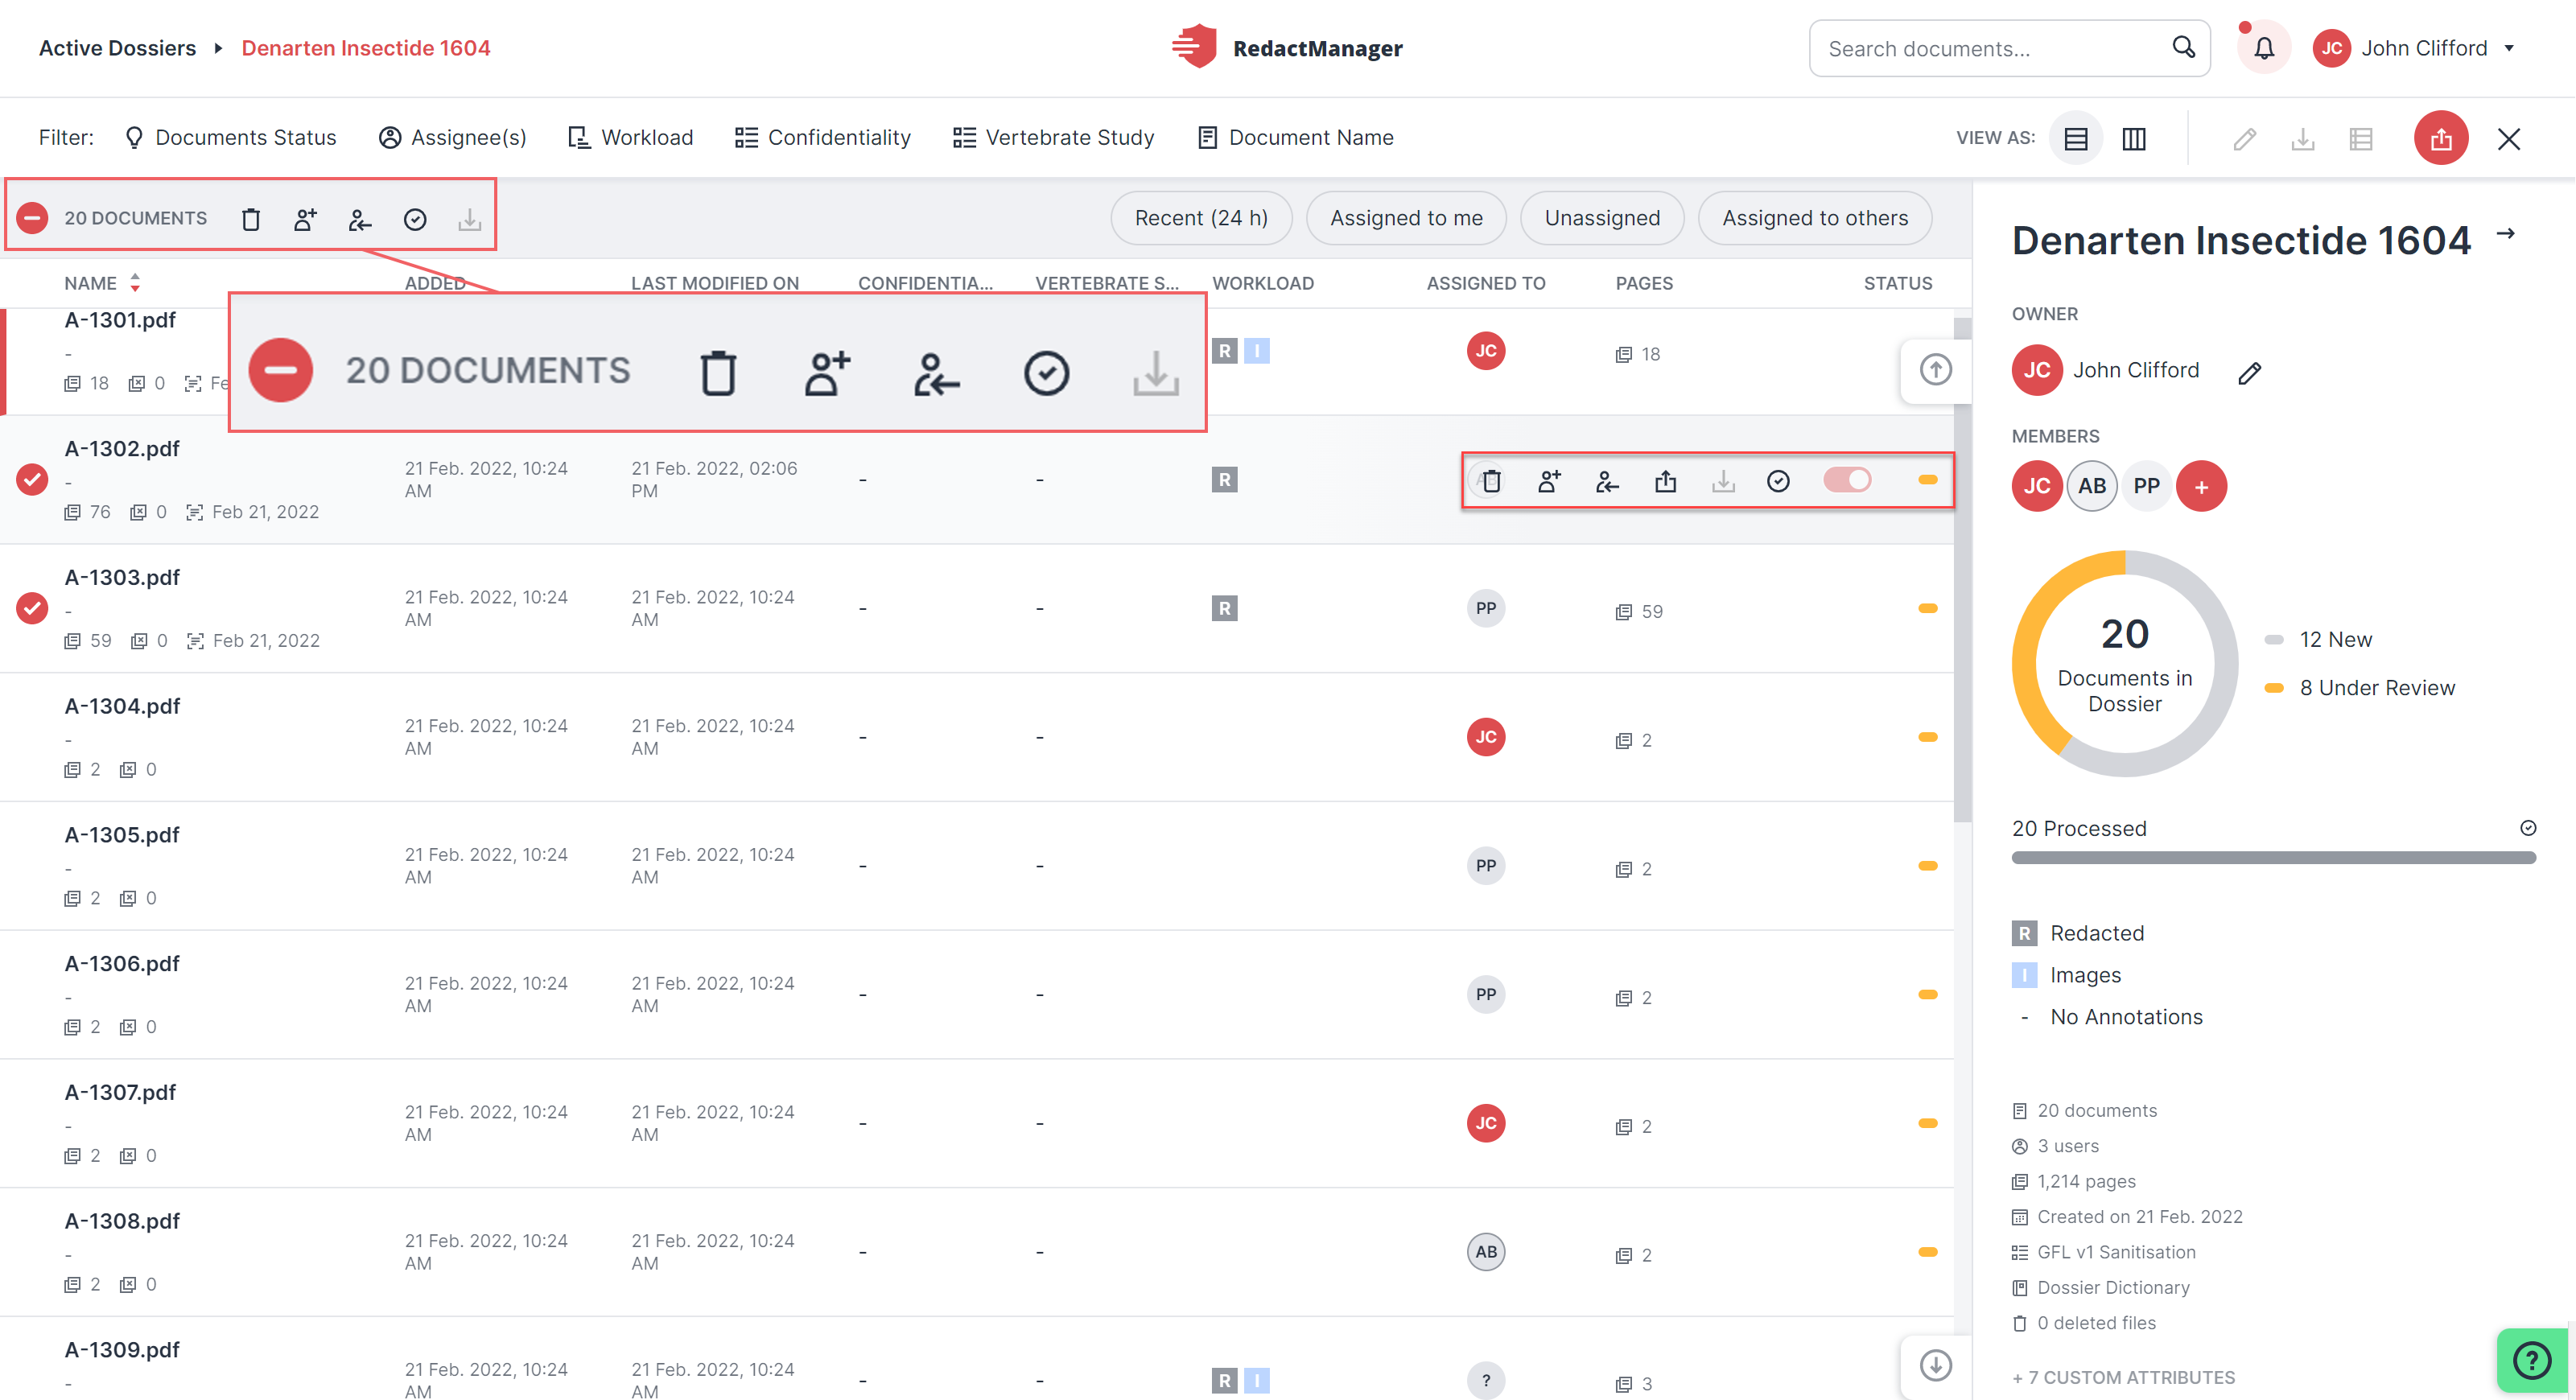Screen dimensions: 2576x1400
Task: Open the green help question button
Action: click(2531, 1360)
